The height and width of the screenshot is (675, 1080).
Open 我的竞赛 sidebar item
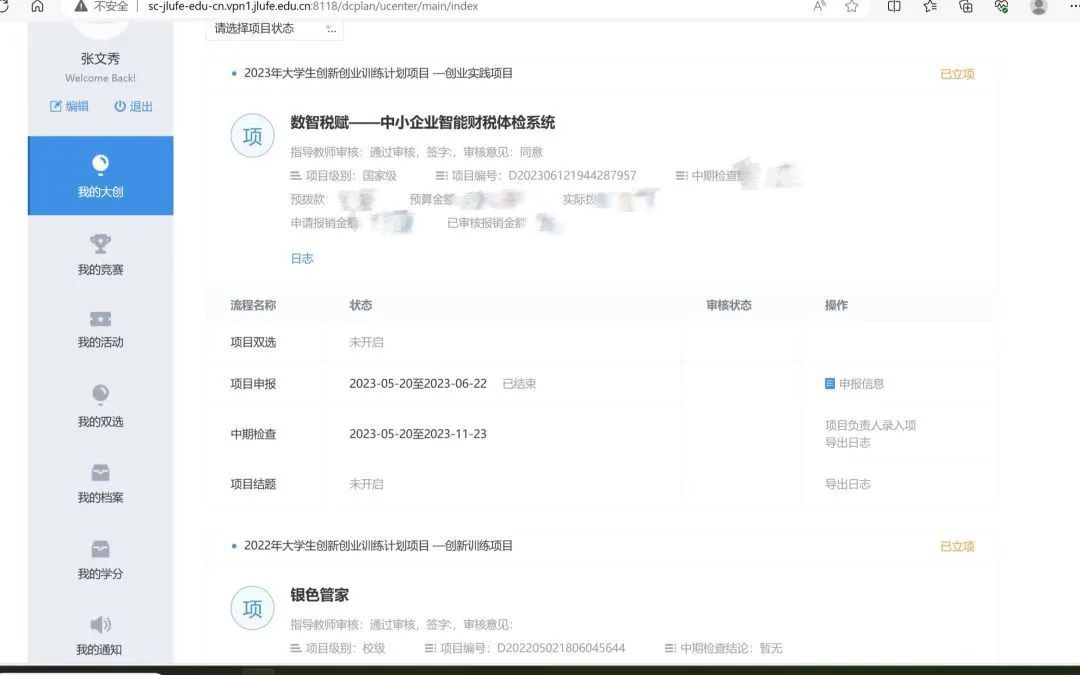(101, 255)
